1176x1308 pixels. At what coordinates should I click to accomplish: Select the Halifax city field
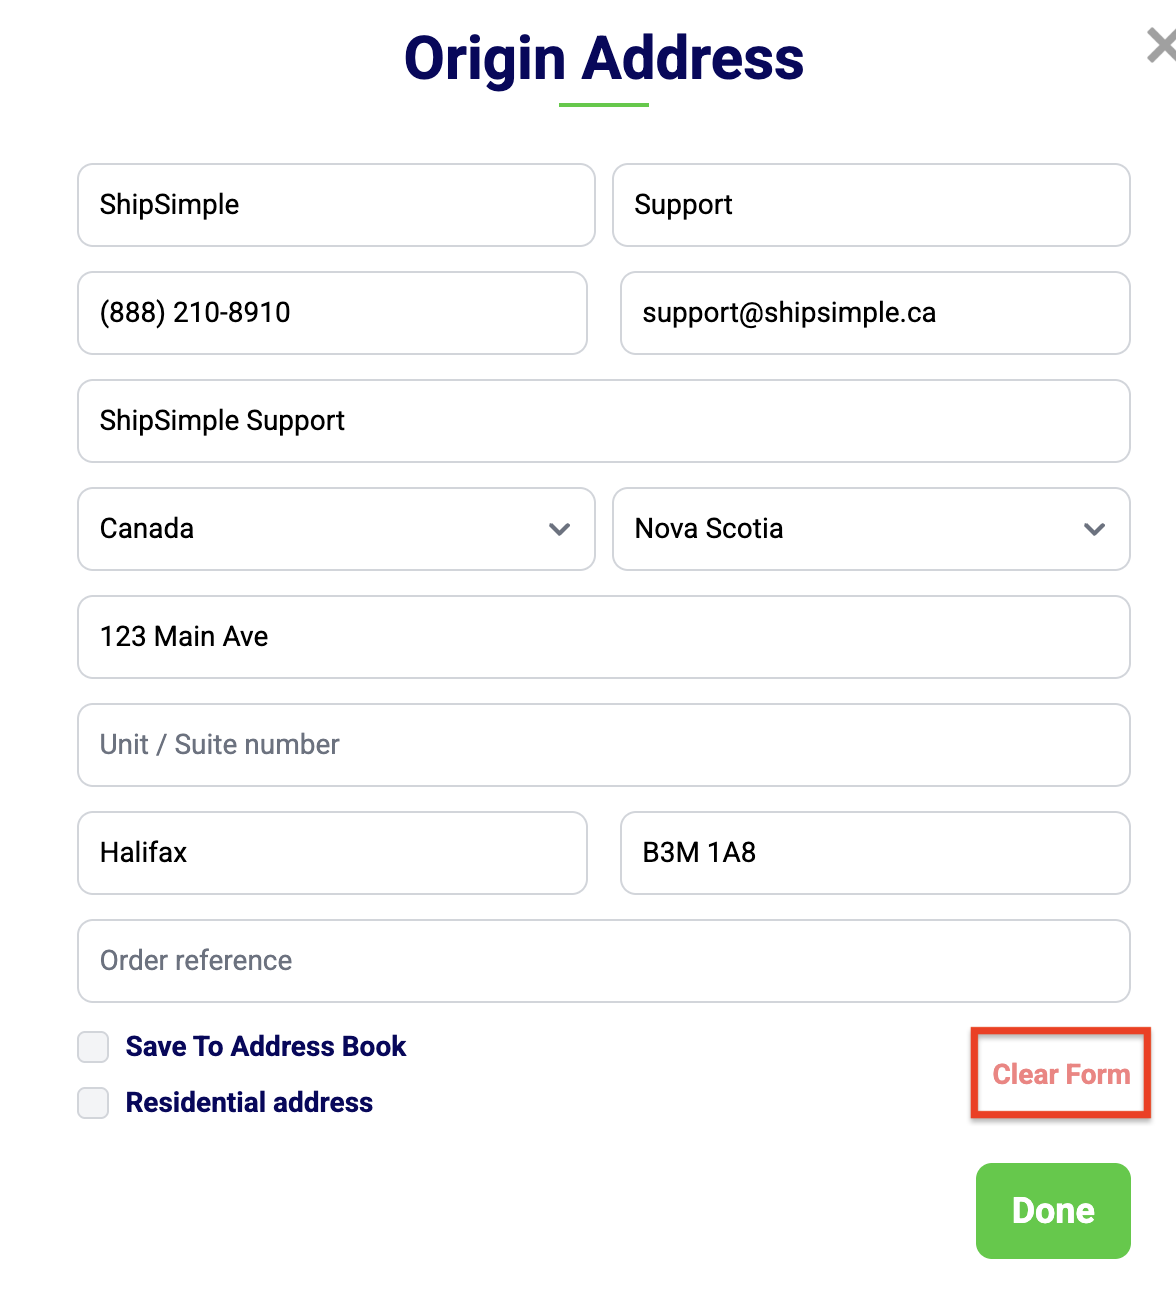coord(332,853)
